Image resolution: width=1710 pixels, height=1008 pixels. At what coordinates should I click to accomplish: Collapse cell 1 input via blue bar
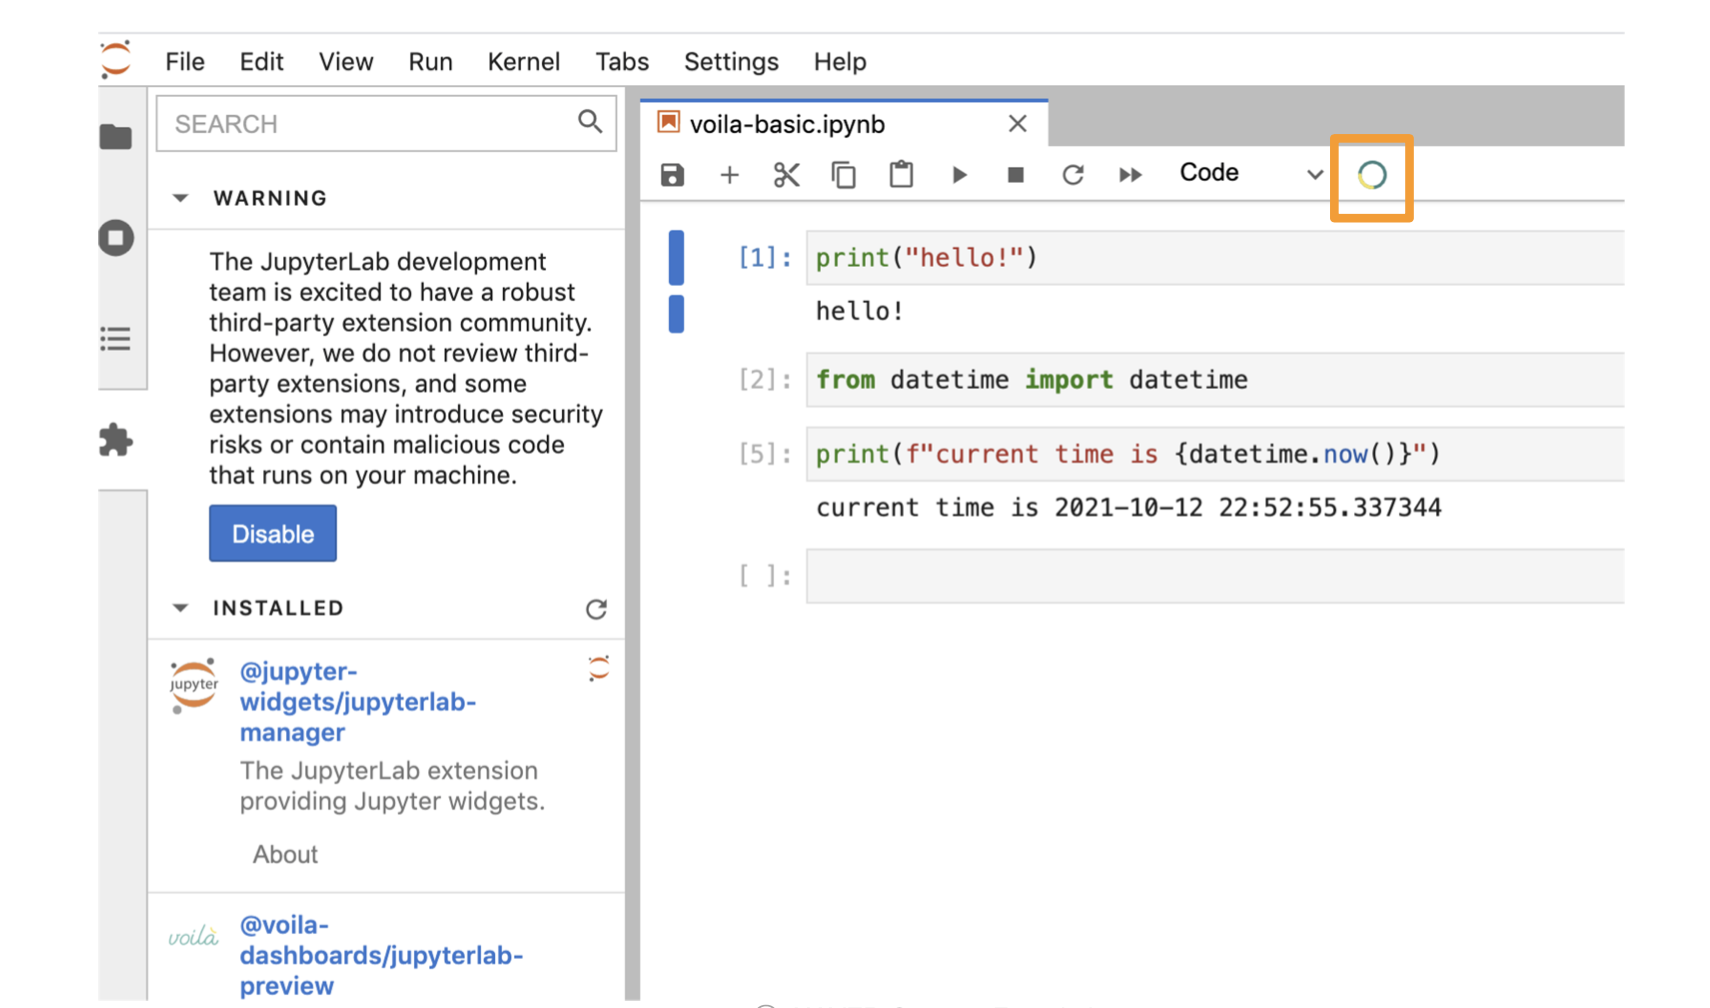click(676, 258)
